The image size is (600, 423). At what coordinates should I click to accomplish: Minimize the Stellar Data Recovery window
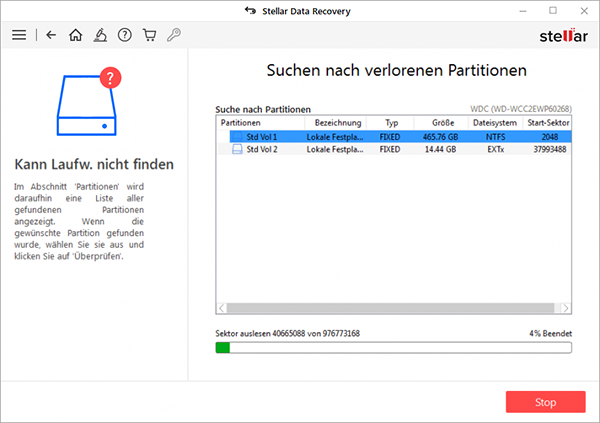(523, 11)
